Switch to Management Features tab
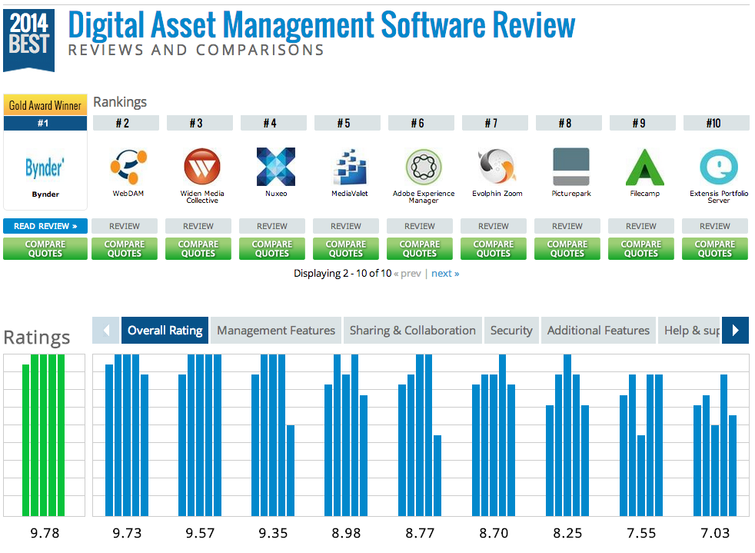Screen dimensions: 755x553 [276, 330]
